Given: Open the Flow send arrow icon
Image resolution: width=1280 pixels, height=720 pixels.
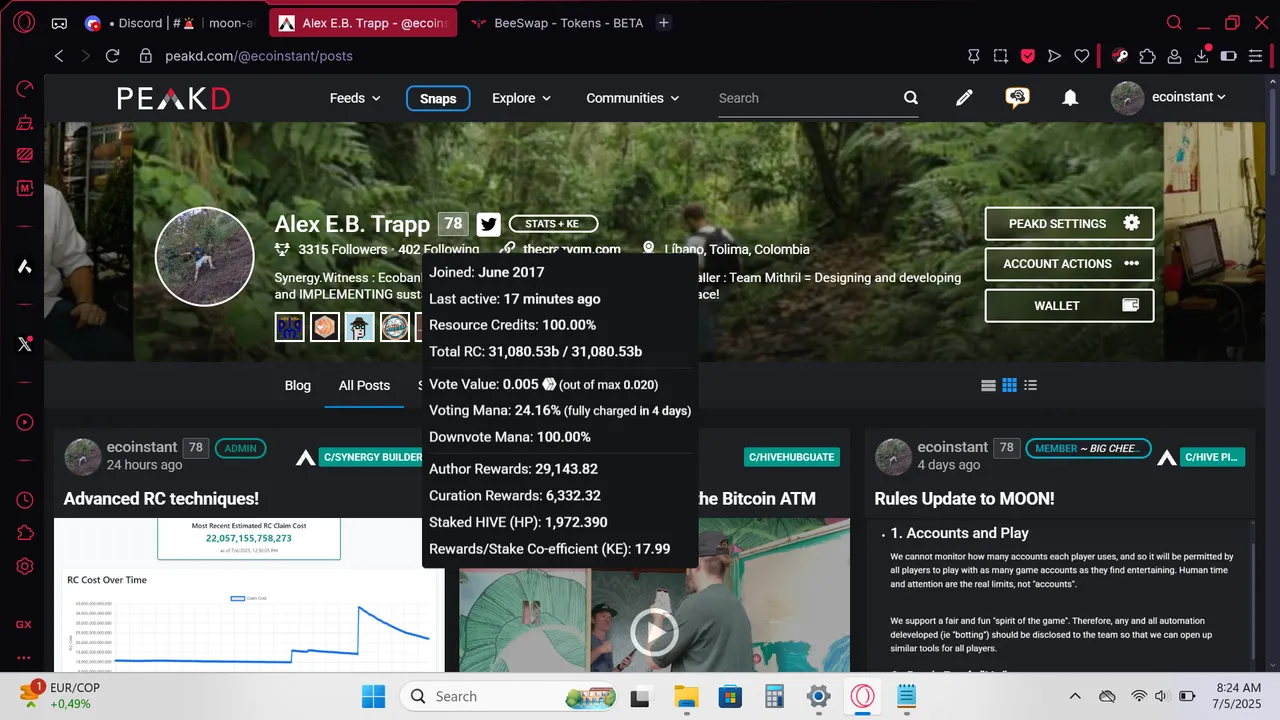Looking at the screenshot, I should [x=1054, y=56].
